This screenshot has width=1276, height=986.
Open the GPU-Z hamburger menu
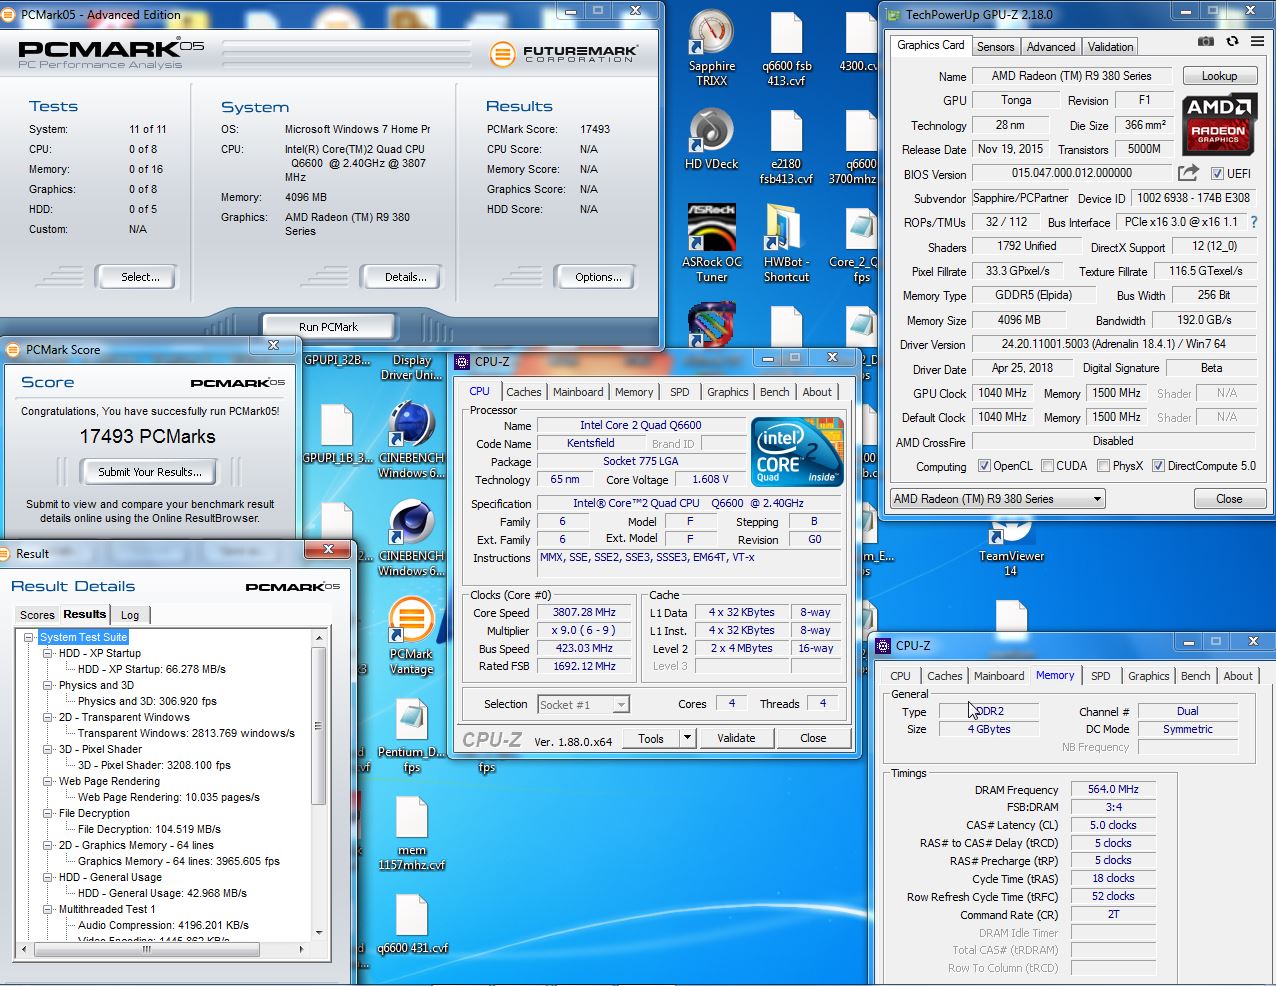point(1257,42)
